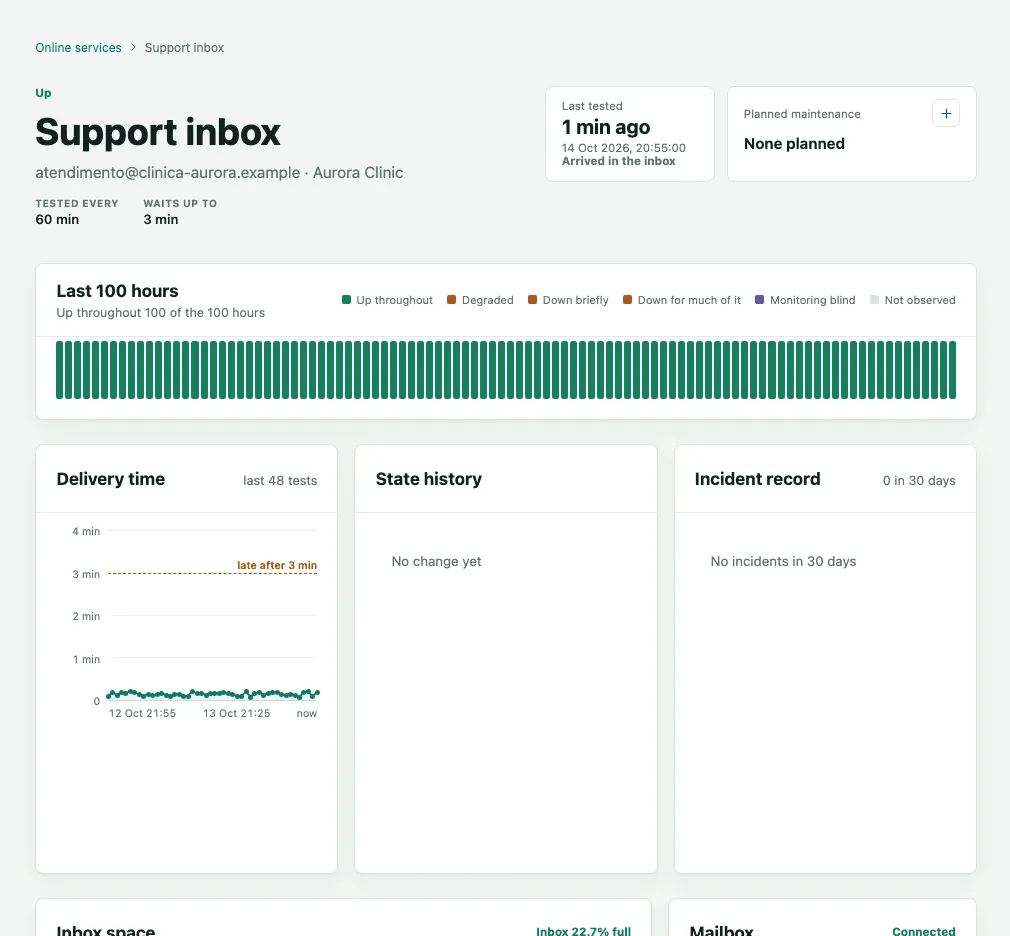The height and width of the screenshot is (936, 1010).
Task: Click the 'late after 3 min' threshold label
Action: click(277, 565)
